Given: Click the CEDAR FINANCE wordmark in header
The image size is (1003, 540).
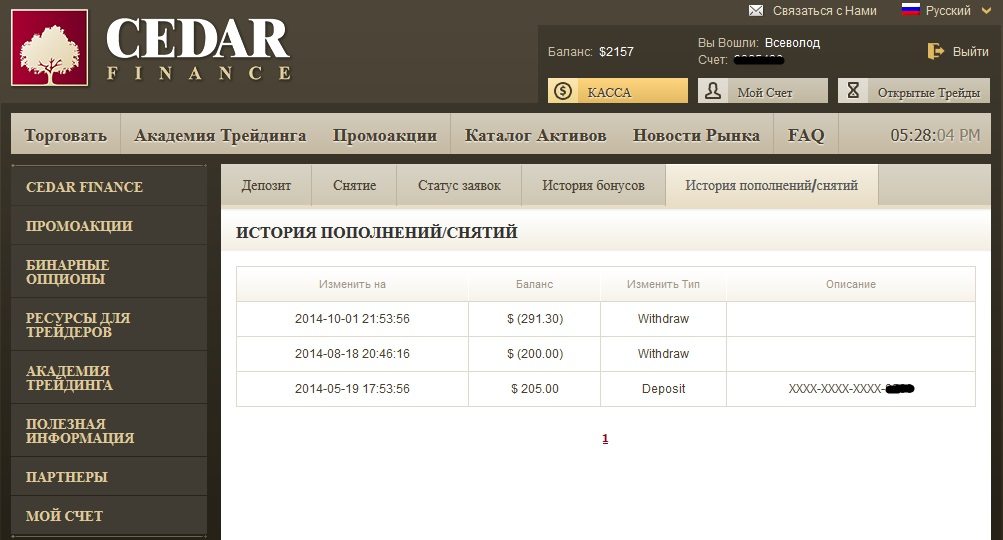Looking at the screenshot, I should (x=199, y=48).
